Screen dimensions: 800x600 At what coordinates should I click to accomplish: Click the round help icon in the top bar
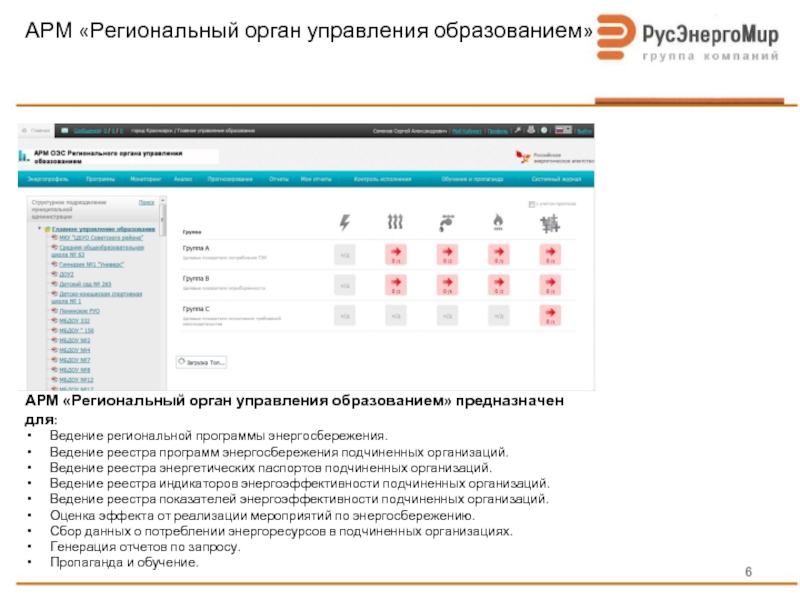click(544, 130)
